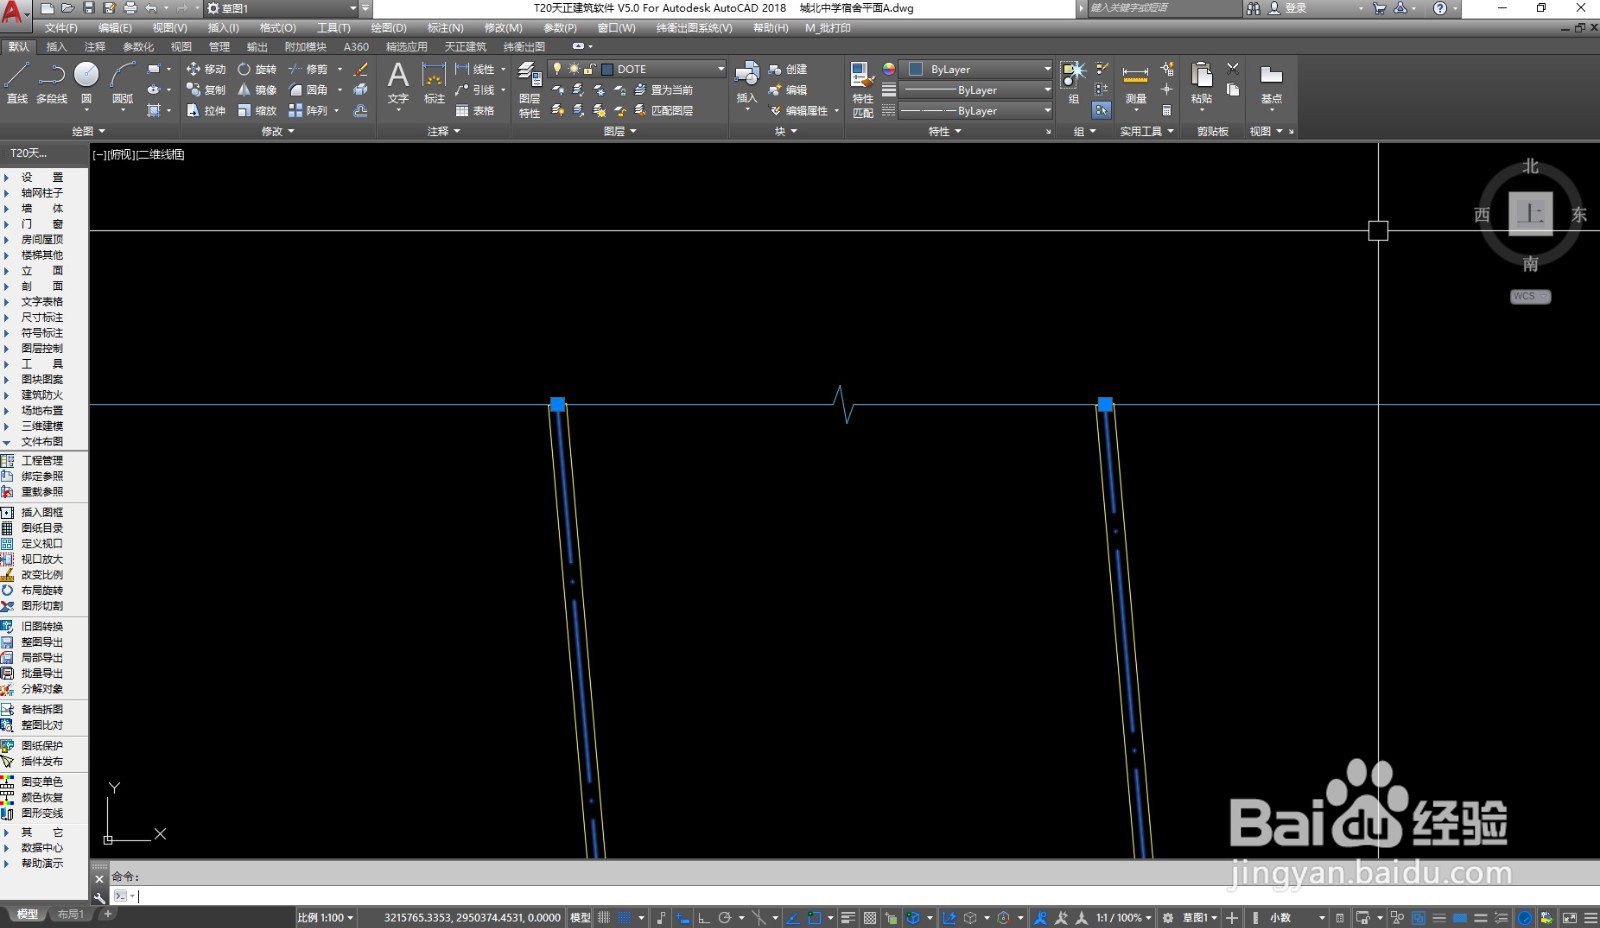Click 匹配图层 button

click(664, 111)
